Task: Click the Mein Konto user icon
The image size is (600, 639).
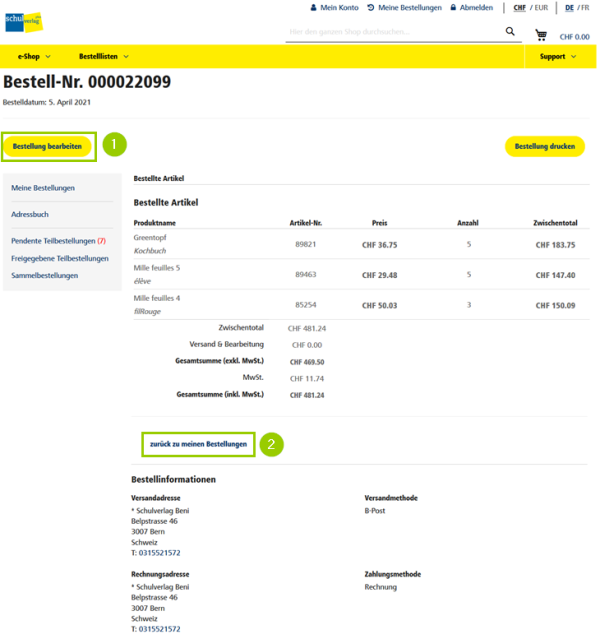Action: pos(313,8)
